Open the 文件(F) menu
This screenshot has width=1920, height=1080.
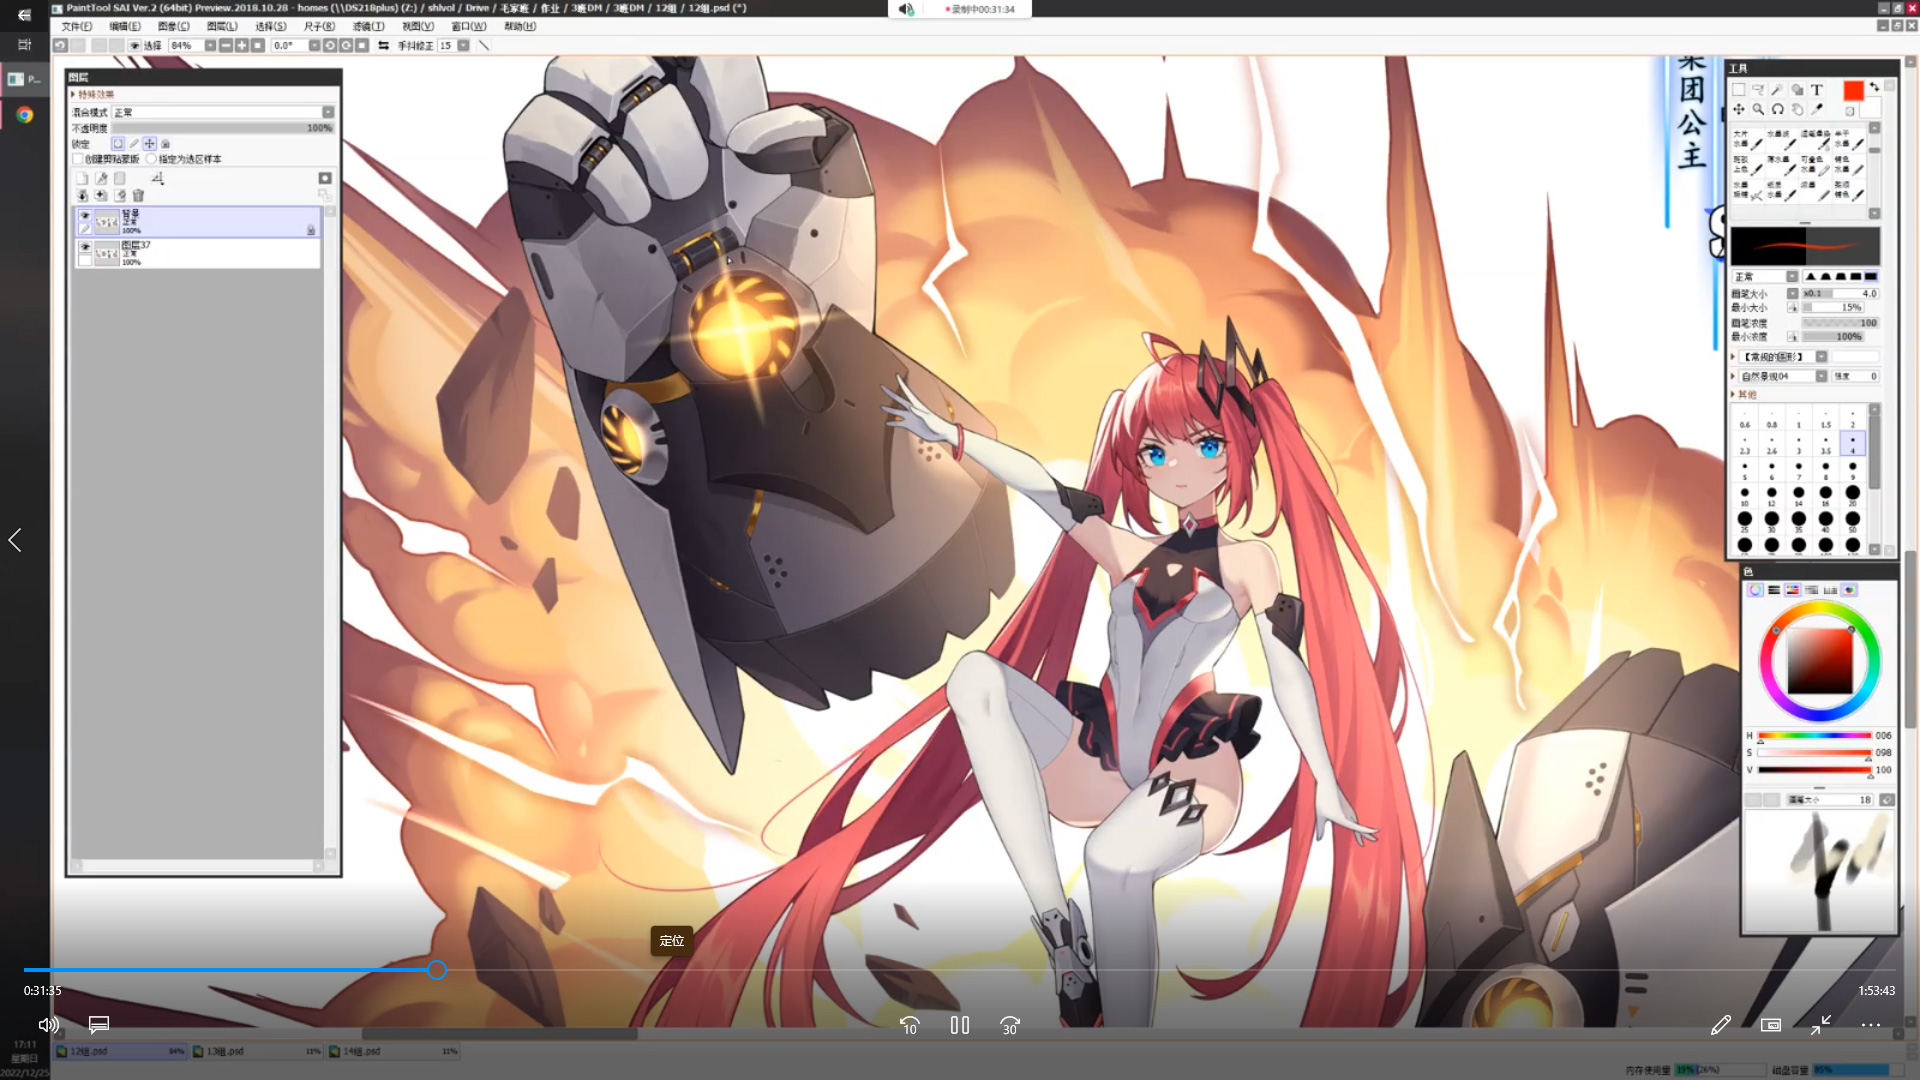[77, 26]
